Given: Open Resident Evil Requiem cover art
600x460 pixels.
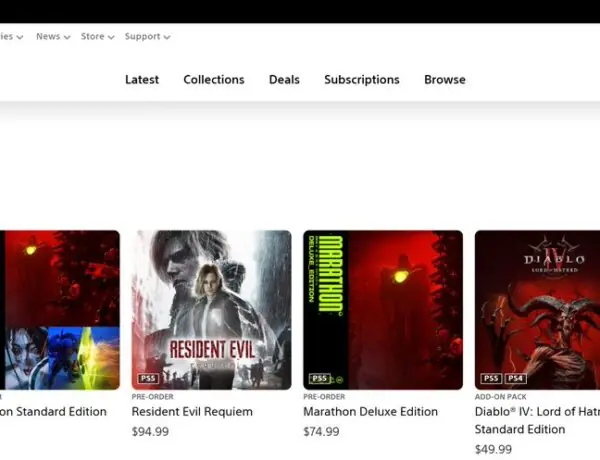Looking at the screenshot, I should (x=212, y=310).
